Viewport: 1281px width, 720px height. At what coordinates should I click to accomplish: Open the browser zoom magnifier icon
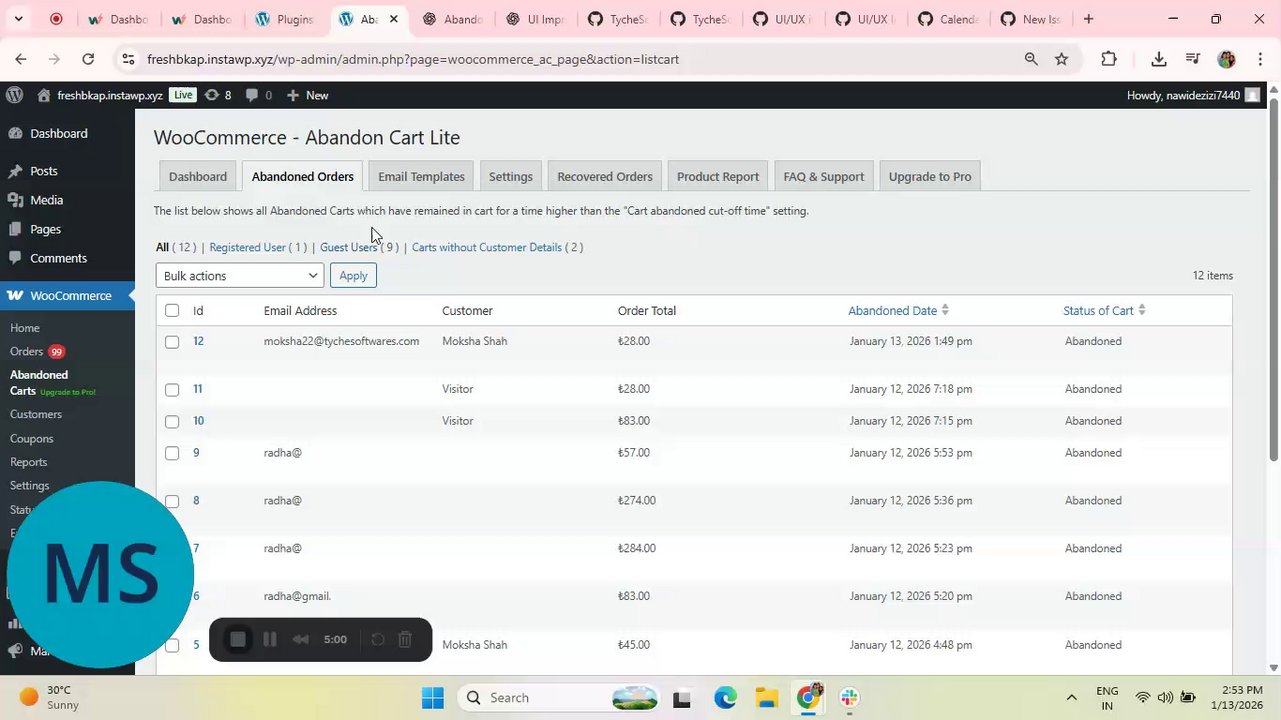[x=1031, y=59]
